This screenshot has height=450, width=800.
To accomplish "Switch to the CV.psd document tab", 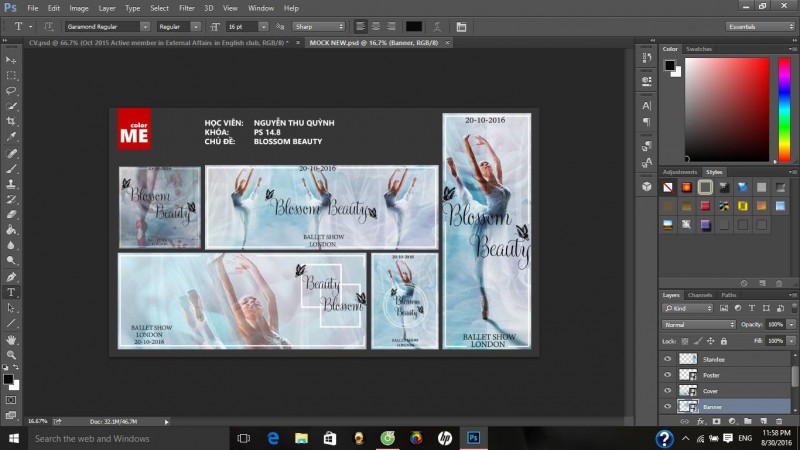I will [159, 43].
